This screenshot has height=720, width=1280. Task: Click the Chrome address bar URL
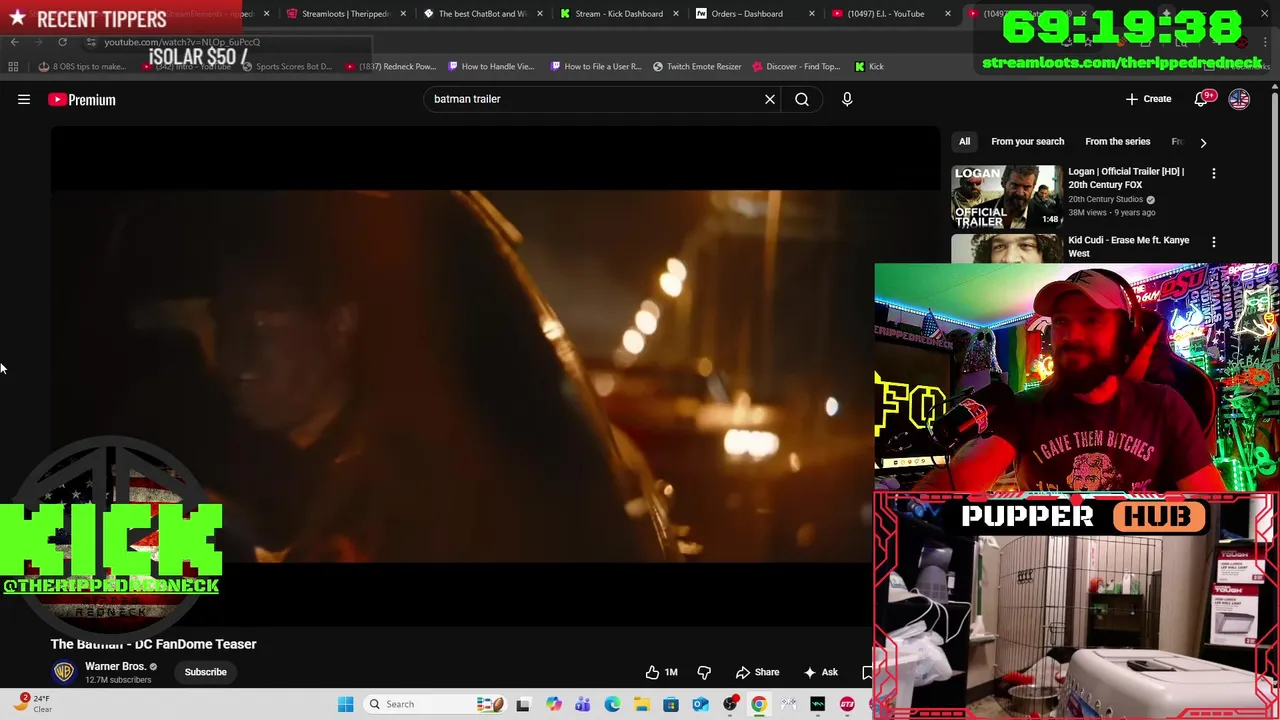point(182,42)
